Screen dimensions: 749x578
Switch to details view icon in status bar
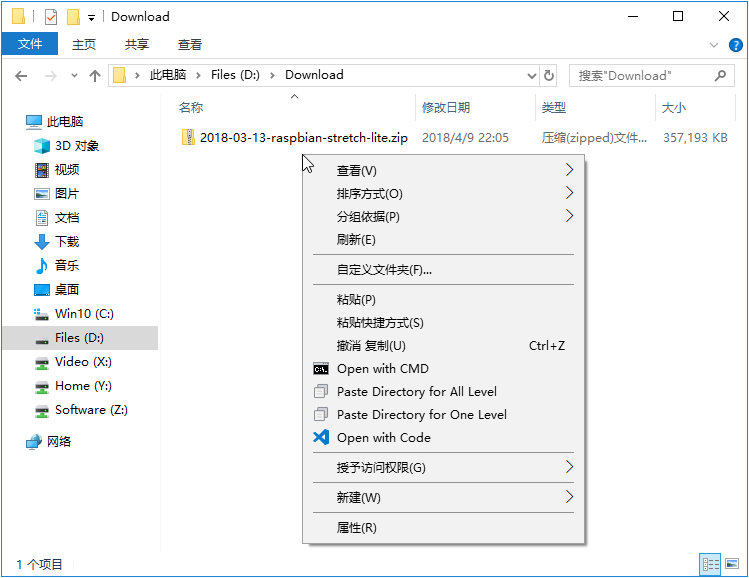point(710,565)
